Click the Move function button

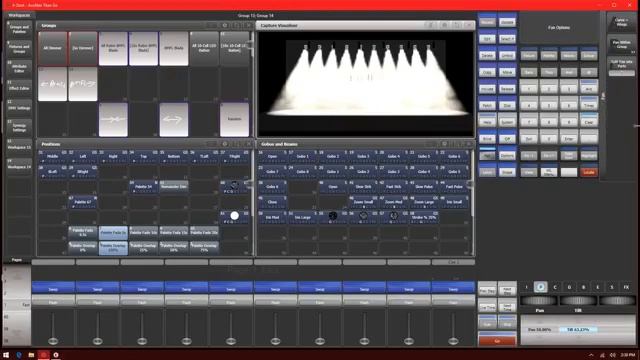tap(507, 72)
